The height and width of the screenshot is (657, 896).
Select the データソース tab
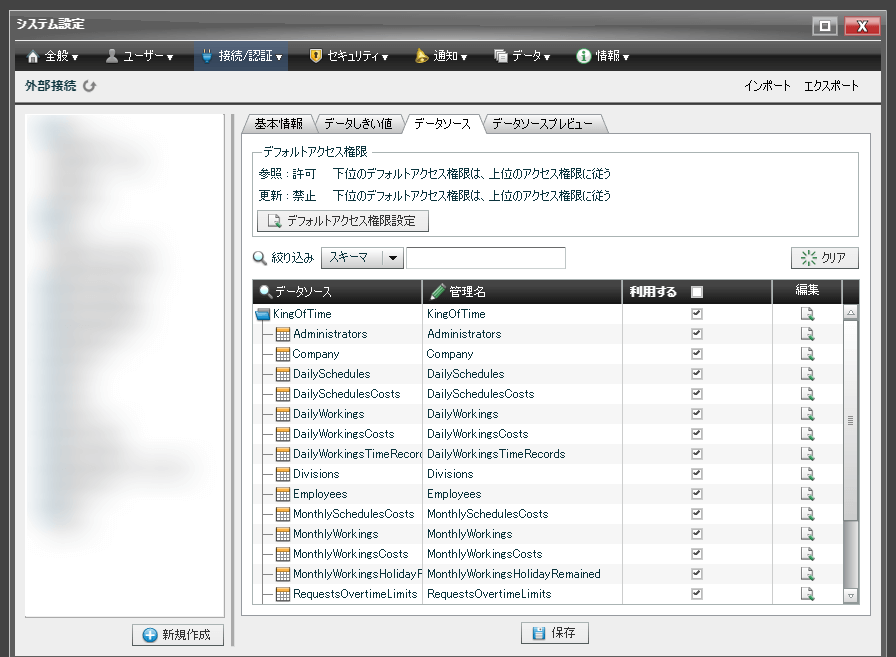pyautogui.click(x=442, y=123)
